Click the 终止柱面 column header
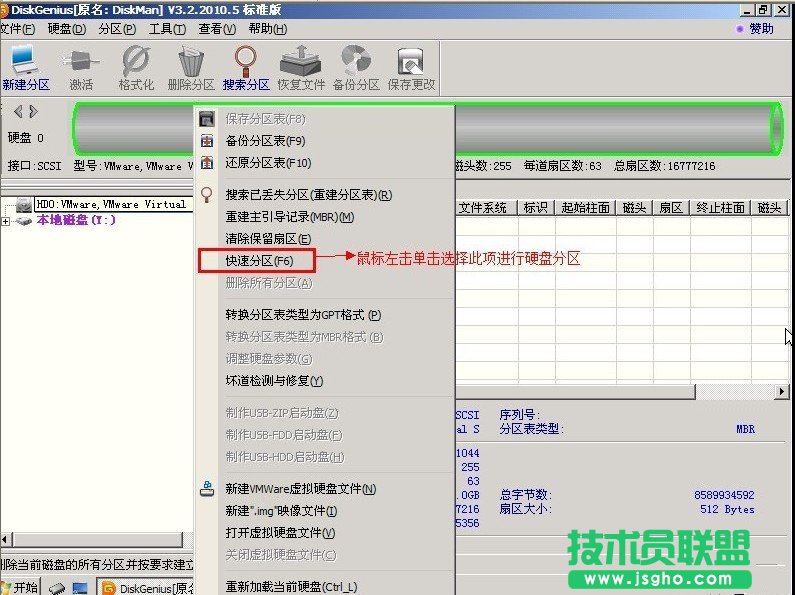795x595 pixels. 720,208
